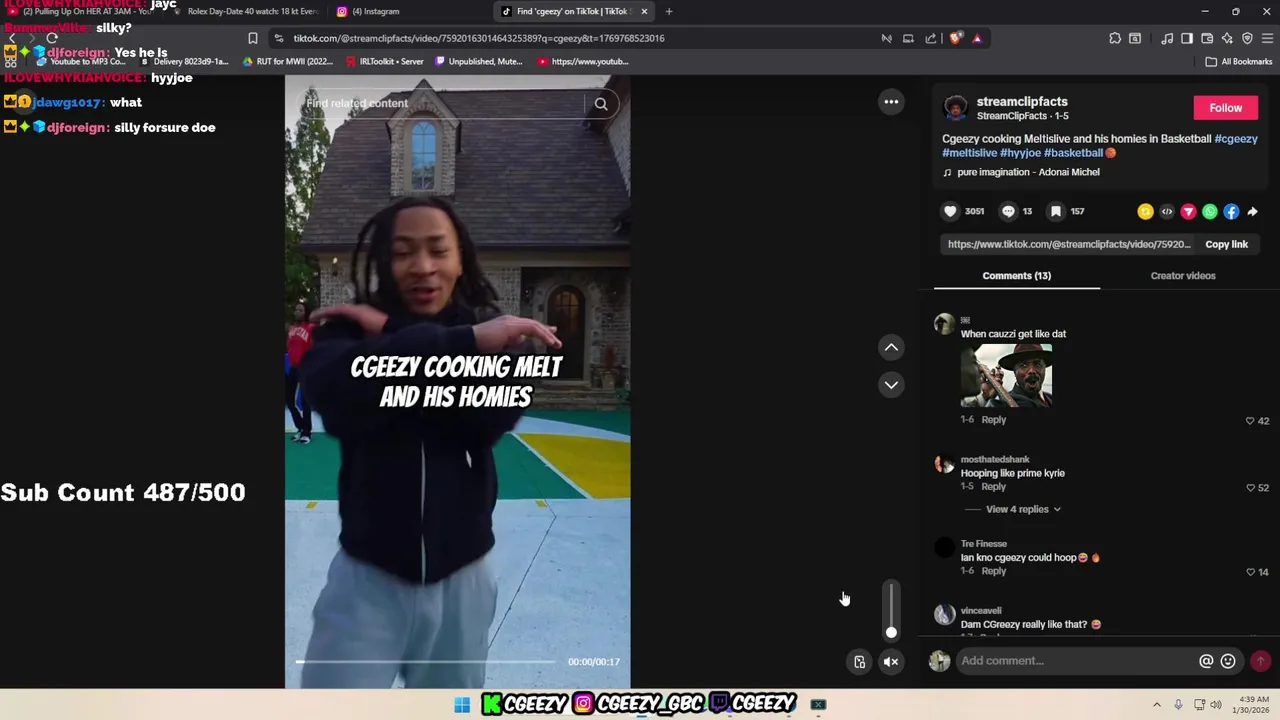1280x720 pixels.
Task: Open streamclipfacts profile name
Action: 1022,102
